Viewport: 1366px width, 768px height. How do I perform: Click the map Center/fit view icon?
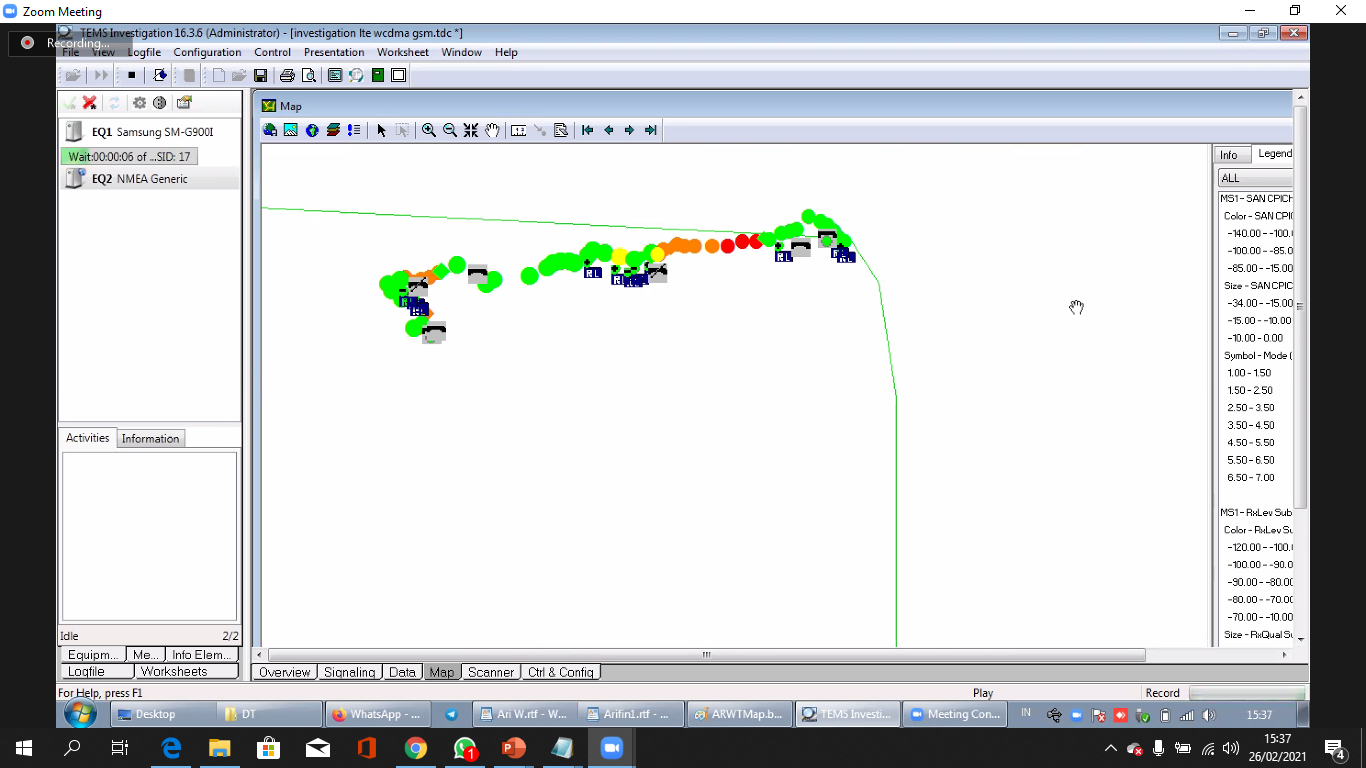point(471,130)
